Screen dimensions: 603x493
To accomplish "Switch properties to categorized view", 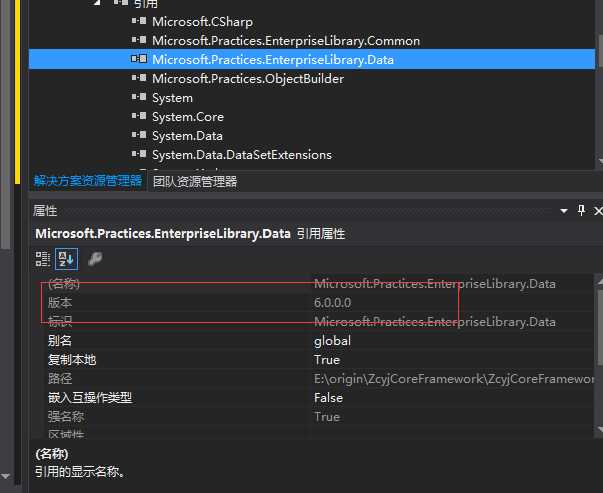I will click(x=43, y=259).
